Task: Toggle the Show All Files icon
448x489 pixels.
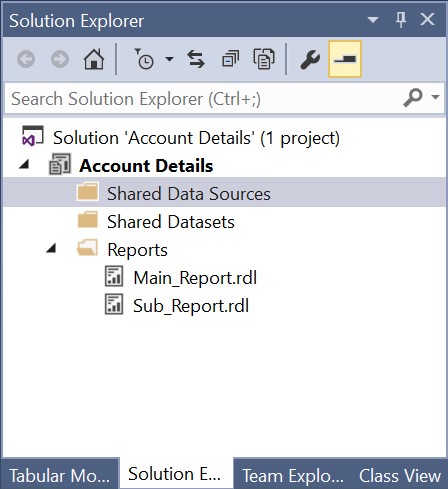Action: (x=264, y=59)
